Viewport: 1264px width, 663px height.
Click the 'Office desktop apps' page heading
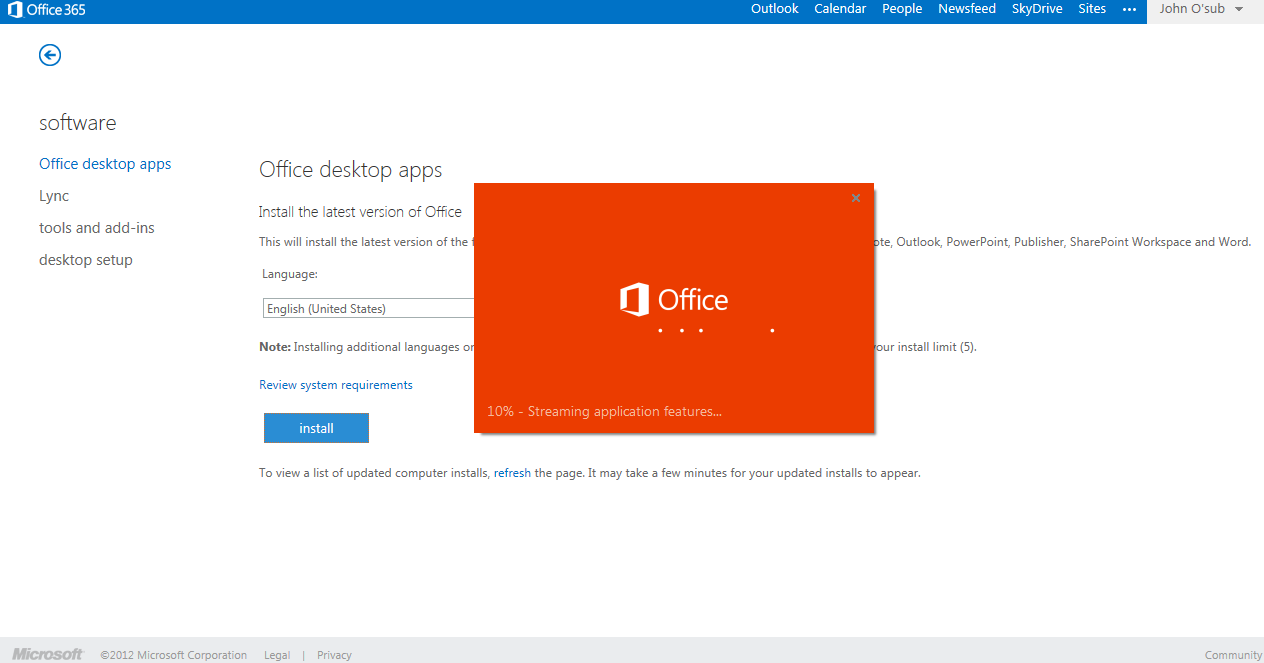(x=350, y=170)
